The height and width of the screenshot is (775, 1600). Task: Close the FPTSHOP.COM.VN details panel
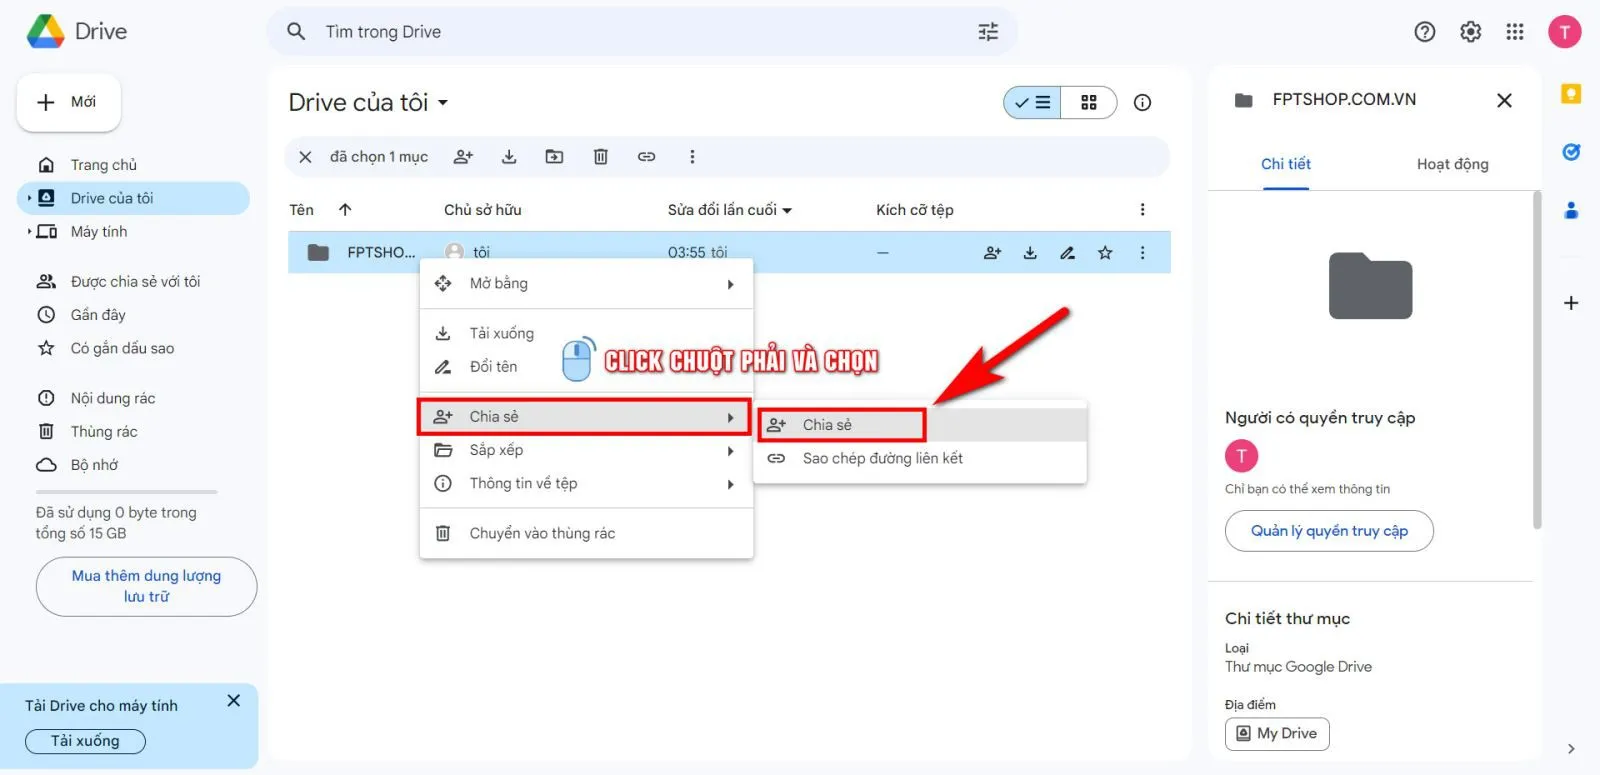pyautogui.click(x=1504, y=100)
